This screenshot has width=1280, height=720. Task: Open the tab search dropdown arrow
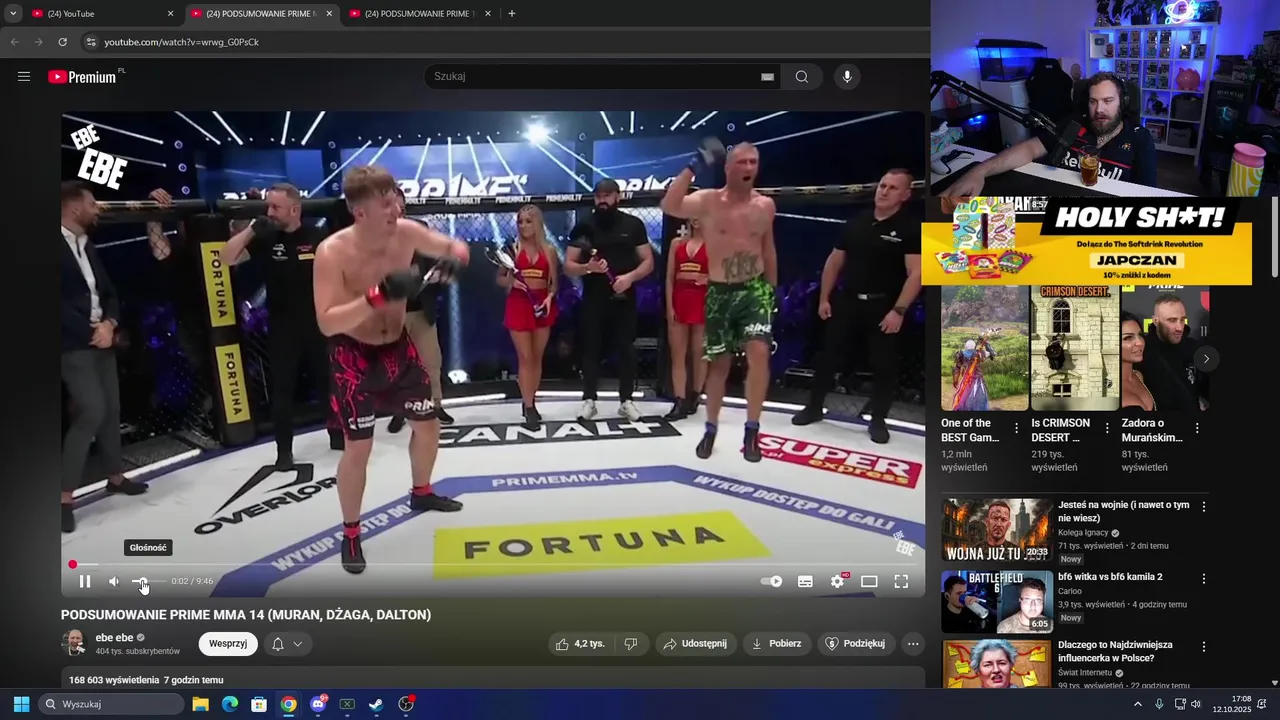click(x=13, y=14)
